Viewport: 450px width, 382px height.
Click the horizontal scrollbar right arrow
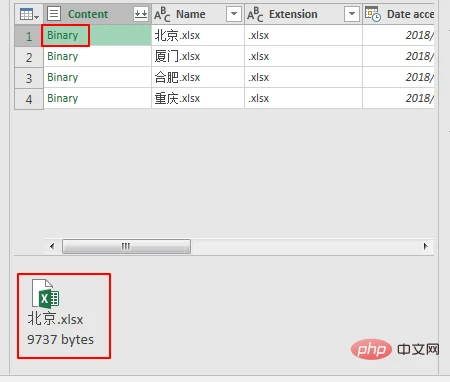coord(426,246)
